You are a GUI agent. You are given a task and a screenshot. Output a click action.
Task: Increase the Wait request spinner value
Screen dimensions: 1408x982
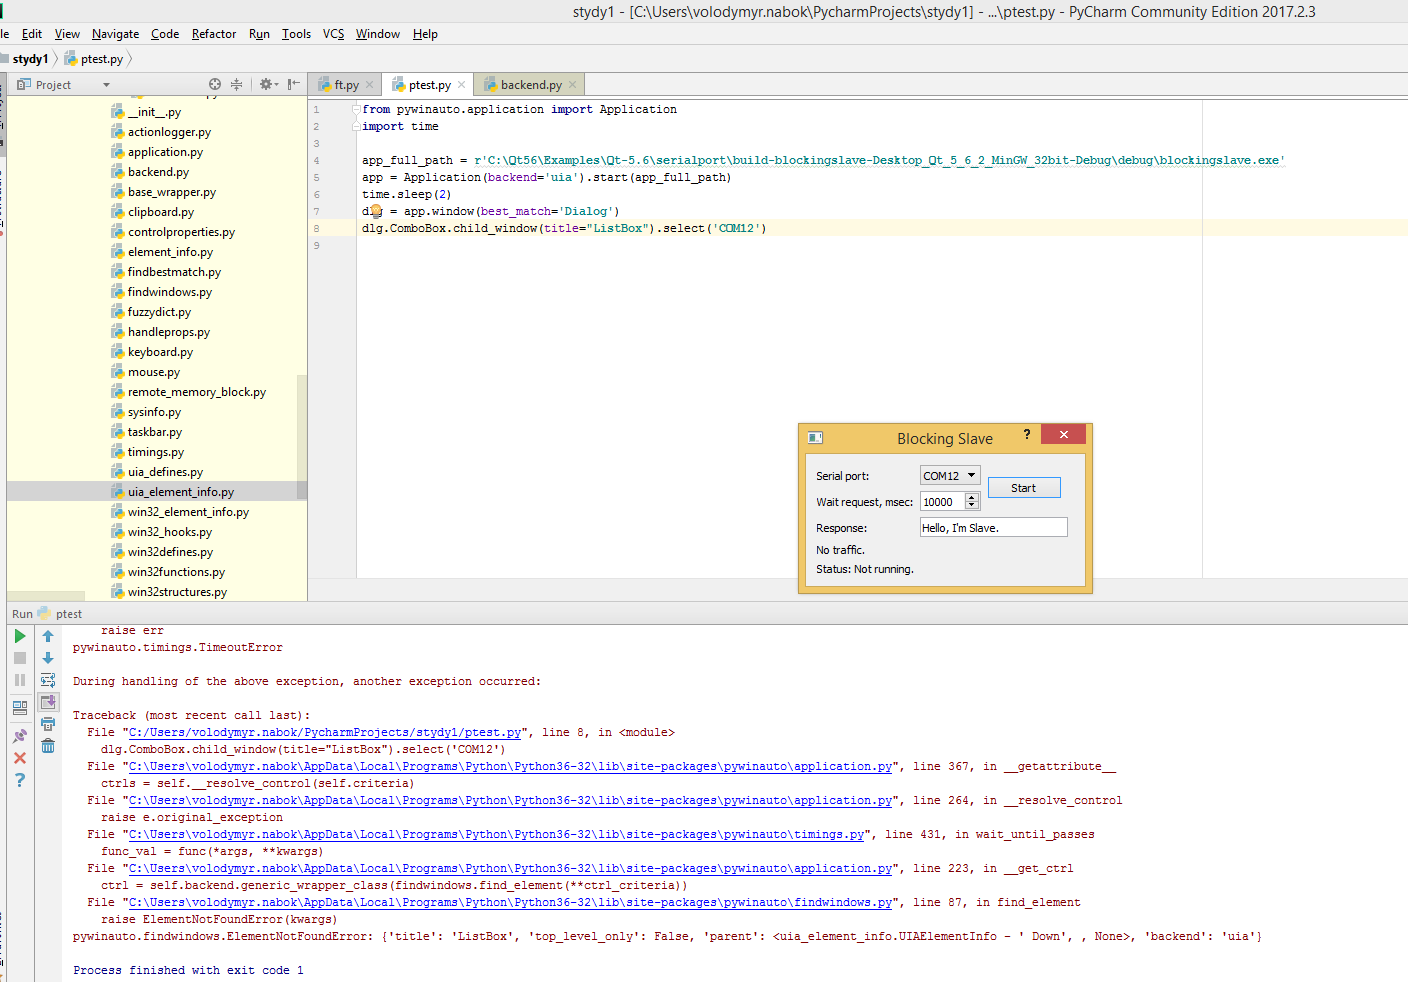974,497
